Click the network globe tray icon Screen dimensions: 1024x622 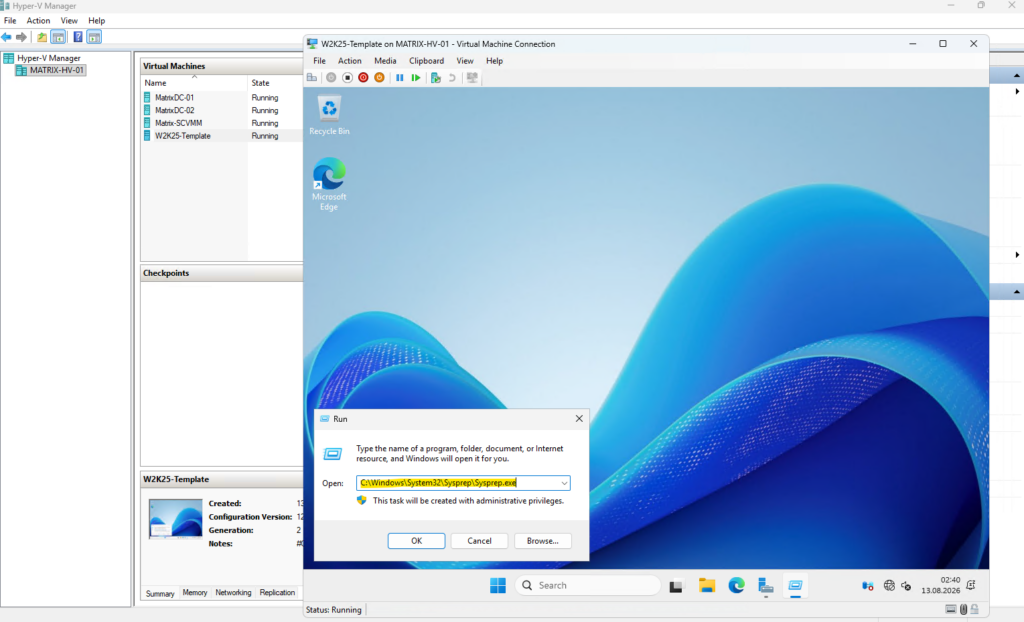pos(889,585)
